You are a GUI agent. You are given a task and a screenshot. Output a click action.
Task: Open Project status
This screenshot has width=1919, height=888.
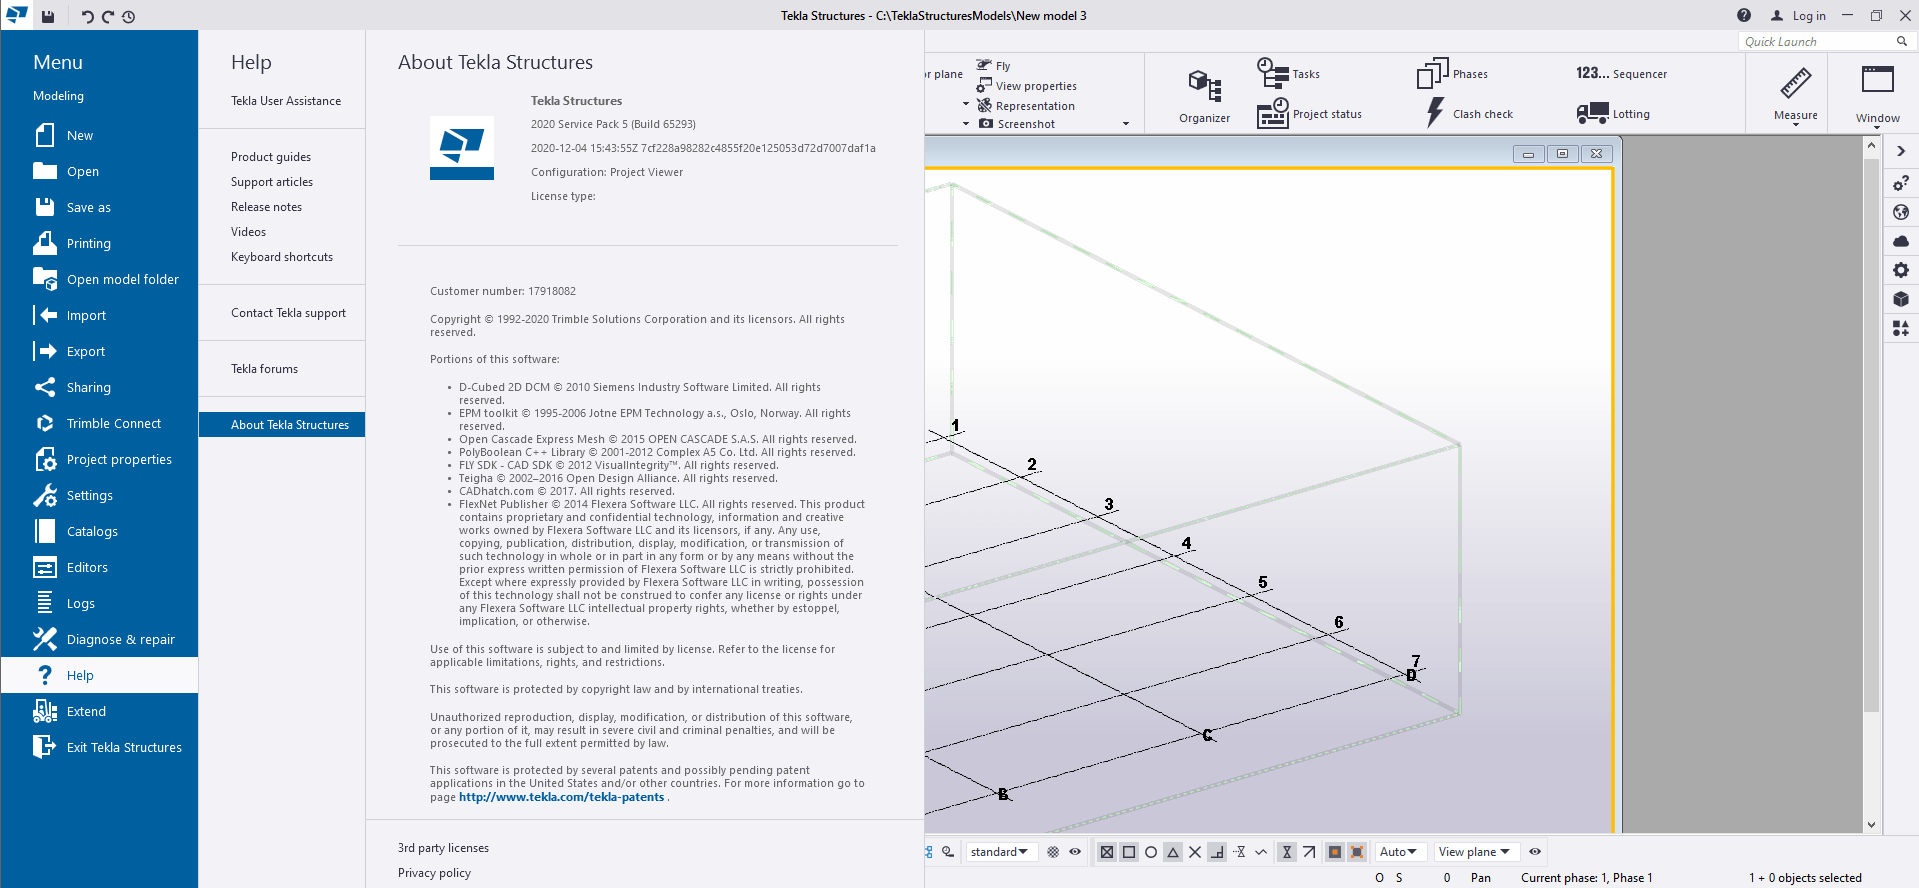[x=1309, y=114]
